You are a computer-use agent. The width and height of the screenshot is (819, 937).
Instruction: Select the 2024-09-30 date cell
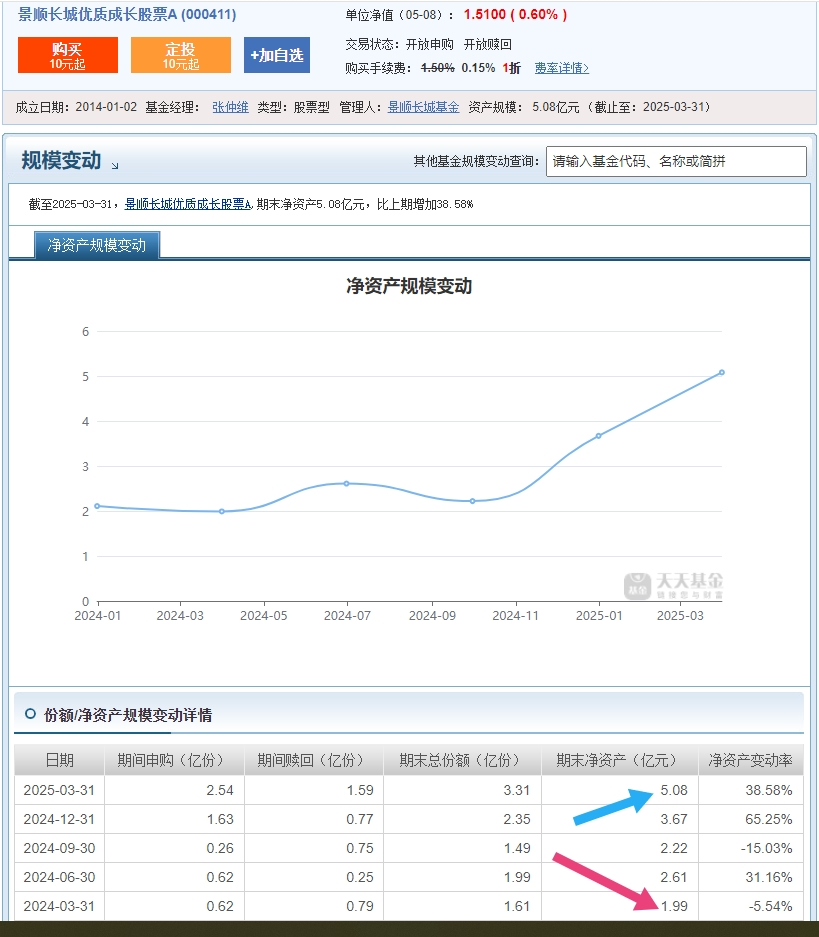pyautogui.click(x=59, y=848)
